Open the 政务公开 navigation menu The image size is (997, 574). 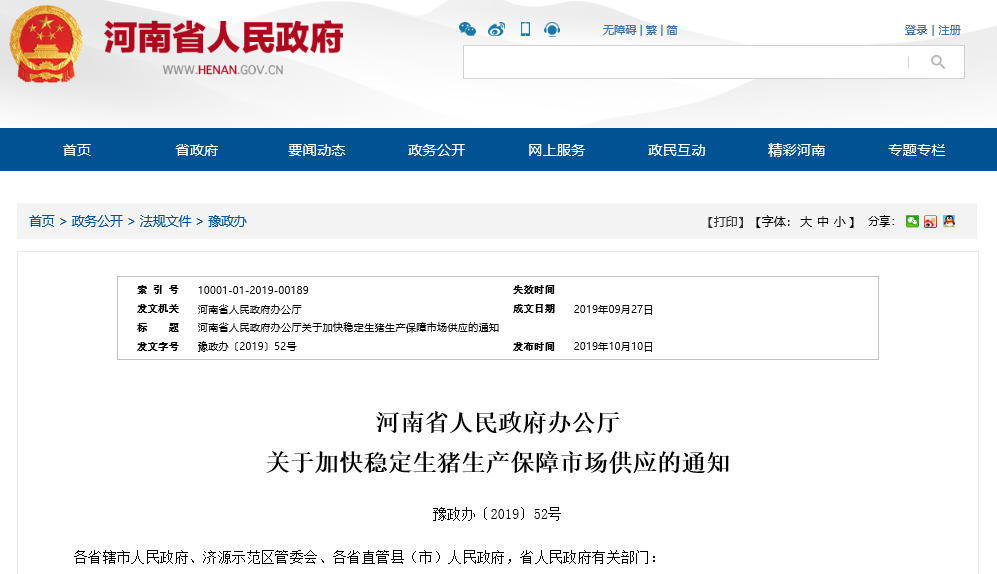click(437, 150)
